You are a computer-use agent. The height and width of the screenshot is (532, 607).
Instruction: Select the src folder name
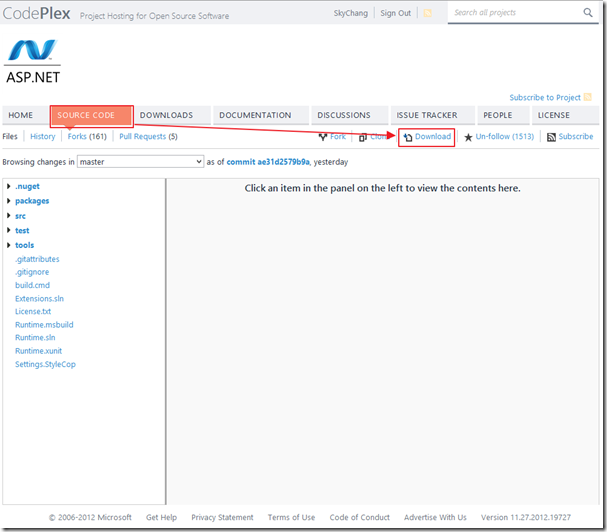[20, 216]
